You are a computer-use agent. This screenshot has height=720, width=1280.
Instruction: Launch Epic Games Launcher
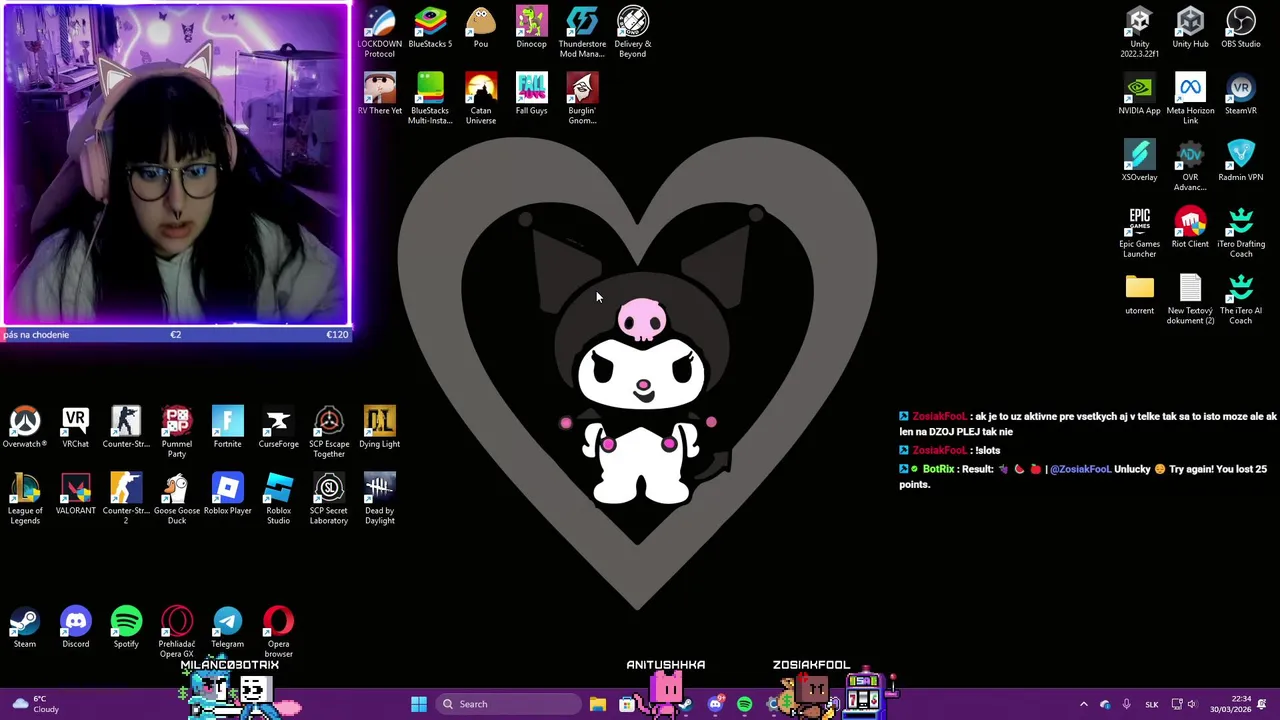pyautogui.click(x=1139, y=232)
